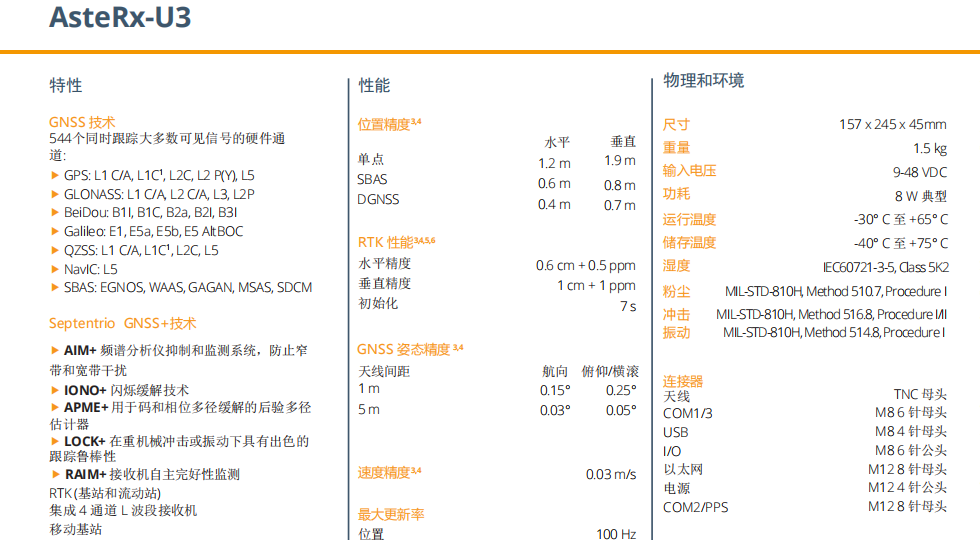This screenshot has height=540, width=980.
Task: Click the 速度精度 subheading
Action: point(389,472)
